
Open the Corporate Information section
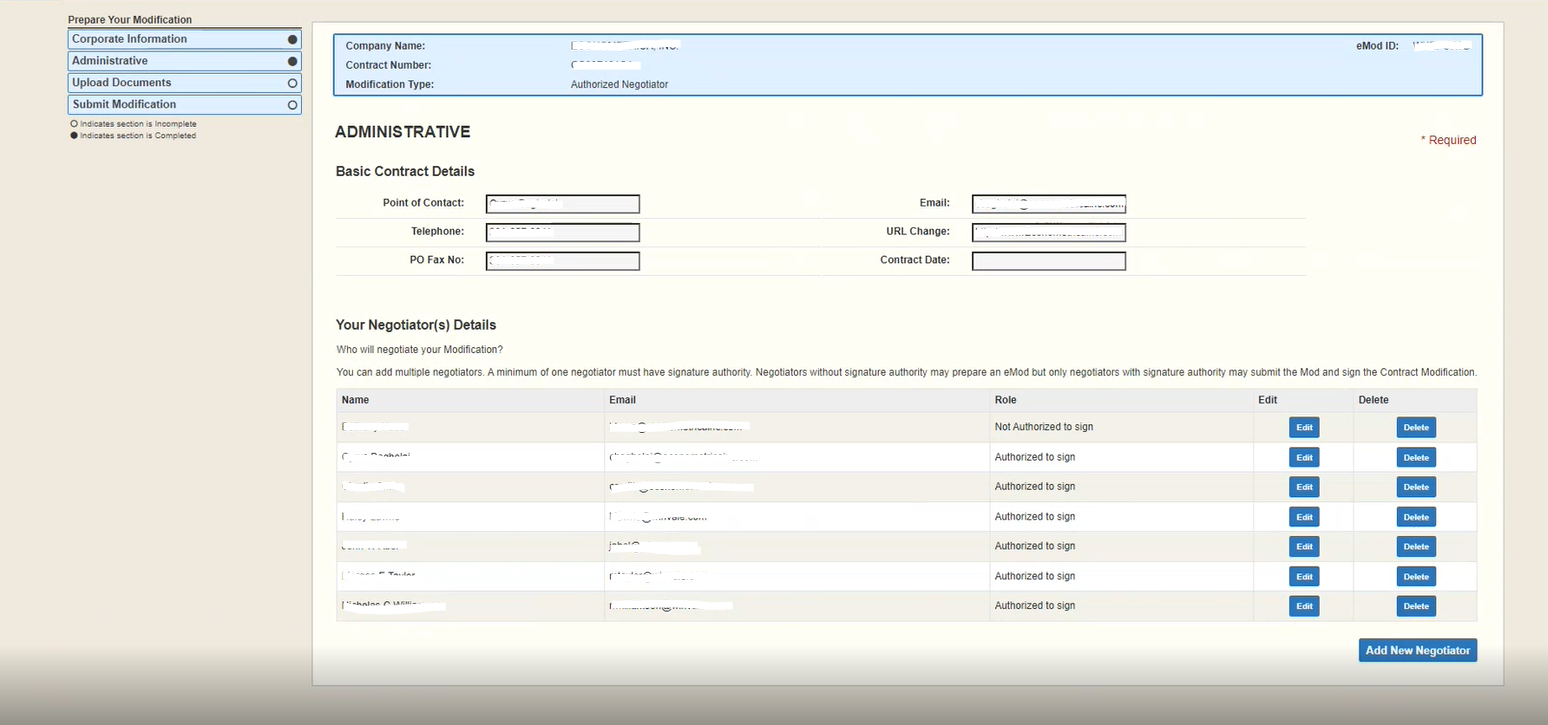150,39
